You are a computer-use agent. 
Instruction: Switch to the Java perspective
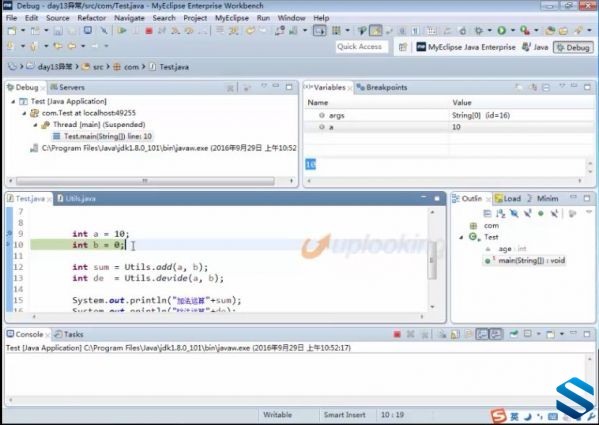coord(535,47)
